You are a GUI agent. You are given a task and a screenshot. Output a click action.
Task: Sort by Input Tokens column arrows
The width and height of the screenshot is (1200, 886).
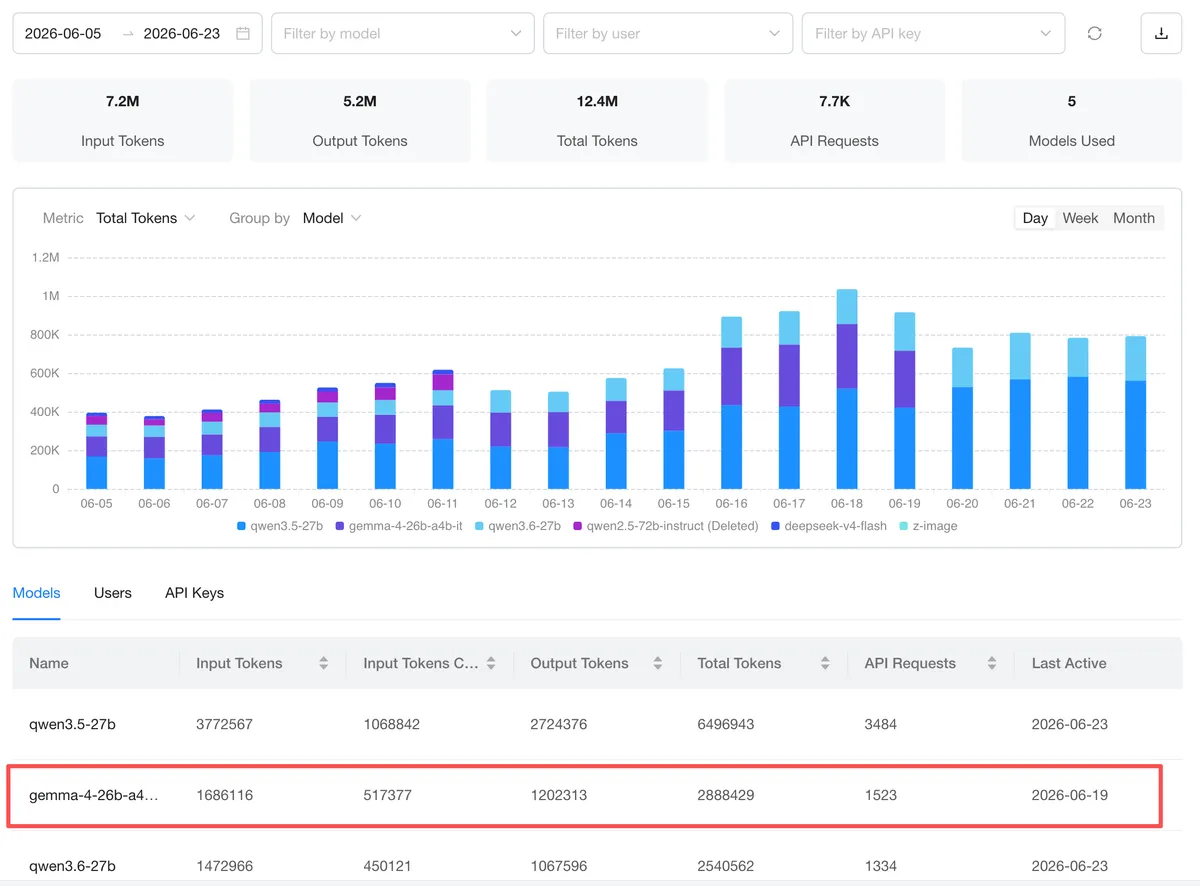click(323, 663)
